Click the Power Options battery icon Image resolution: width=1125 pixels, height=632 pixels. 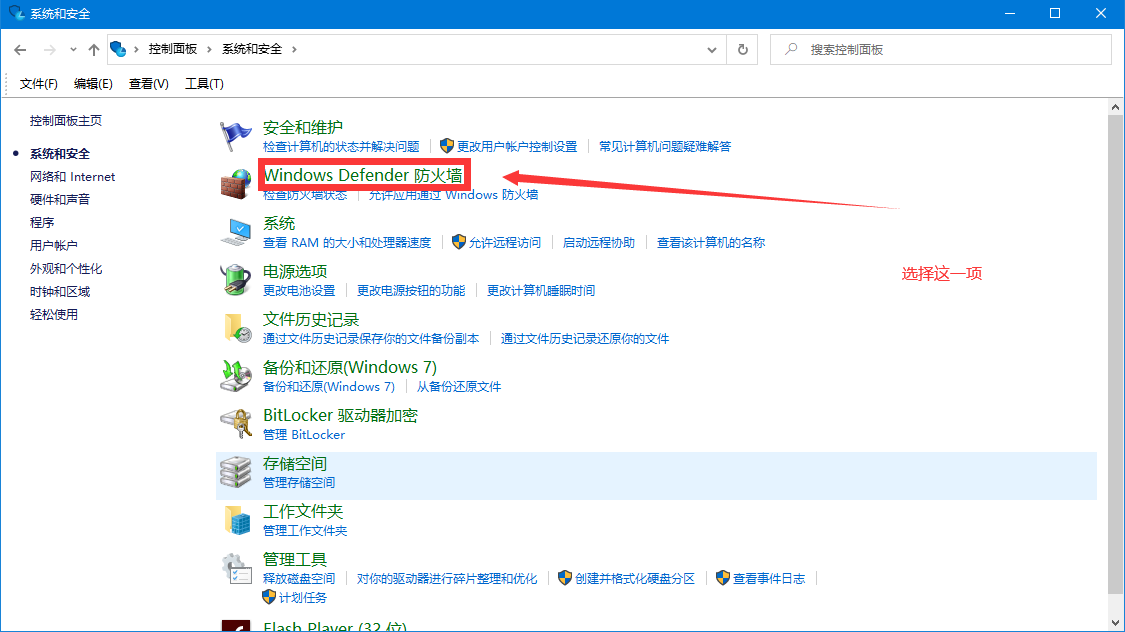(235, 280)
